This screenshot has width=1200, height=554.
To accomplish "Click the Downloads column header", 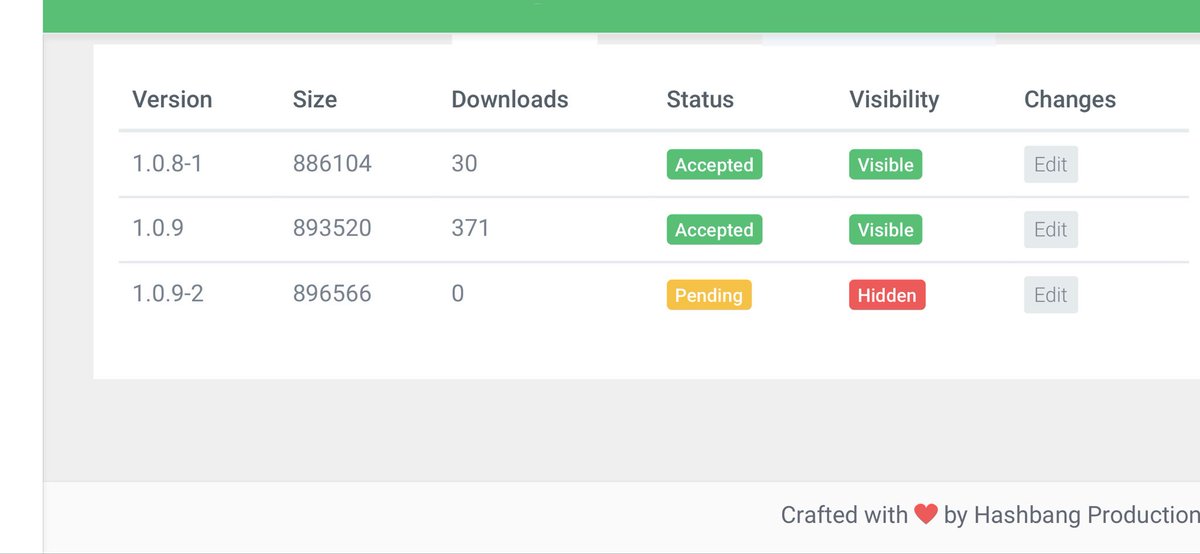I will click(x=510, y=100).
